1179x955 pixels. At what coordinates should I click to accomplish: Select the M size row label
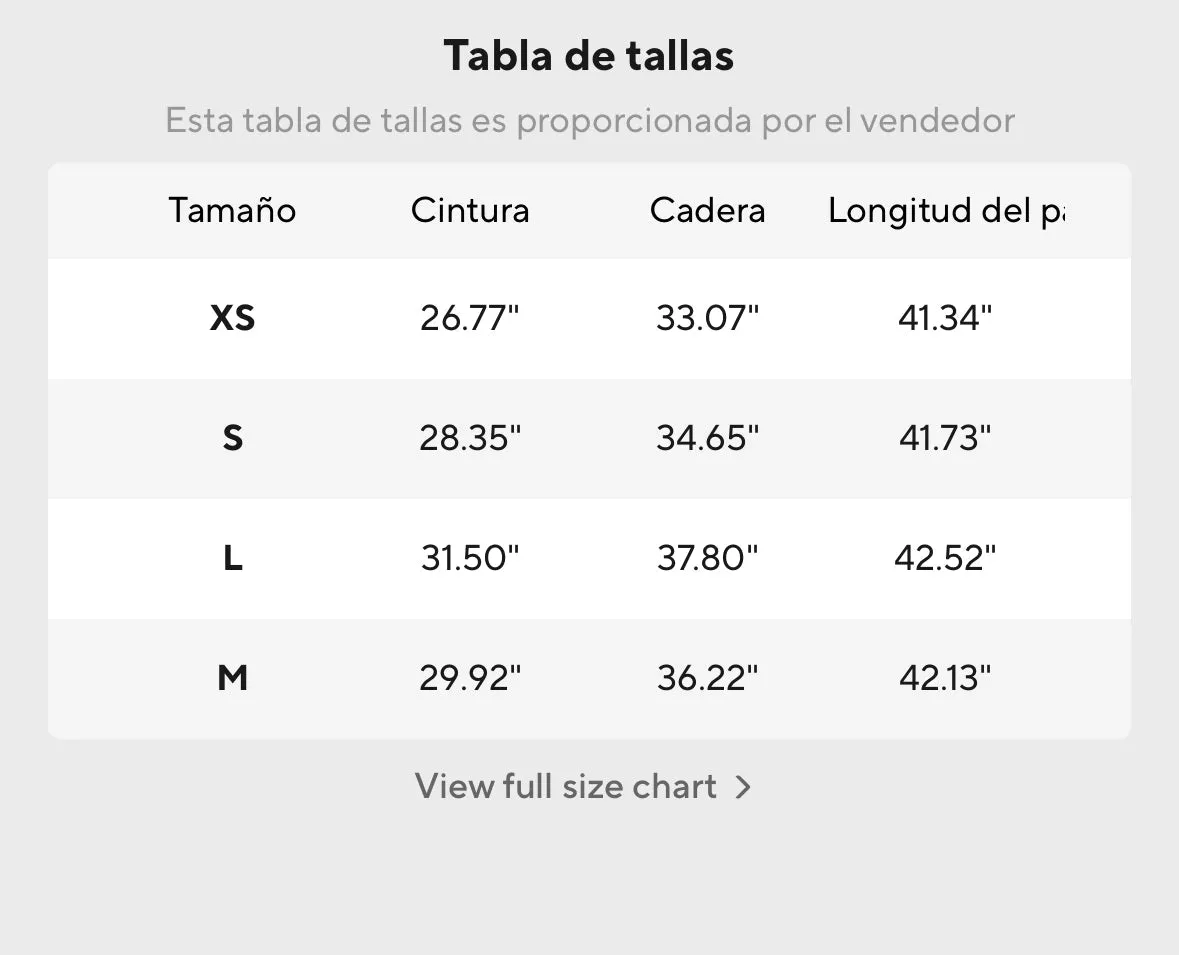tap(232, 678)
